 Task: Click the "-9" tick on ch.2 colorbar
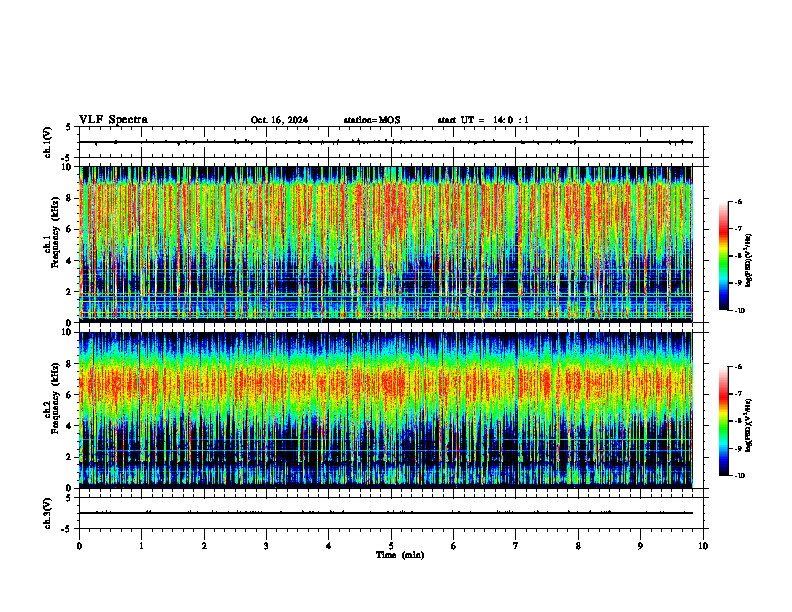click(739, 448)
